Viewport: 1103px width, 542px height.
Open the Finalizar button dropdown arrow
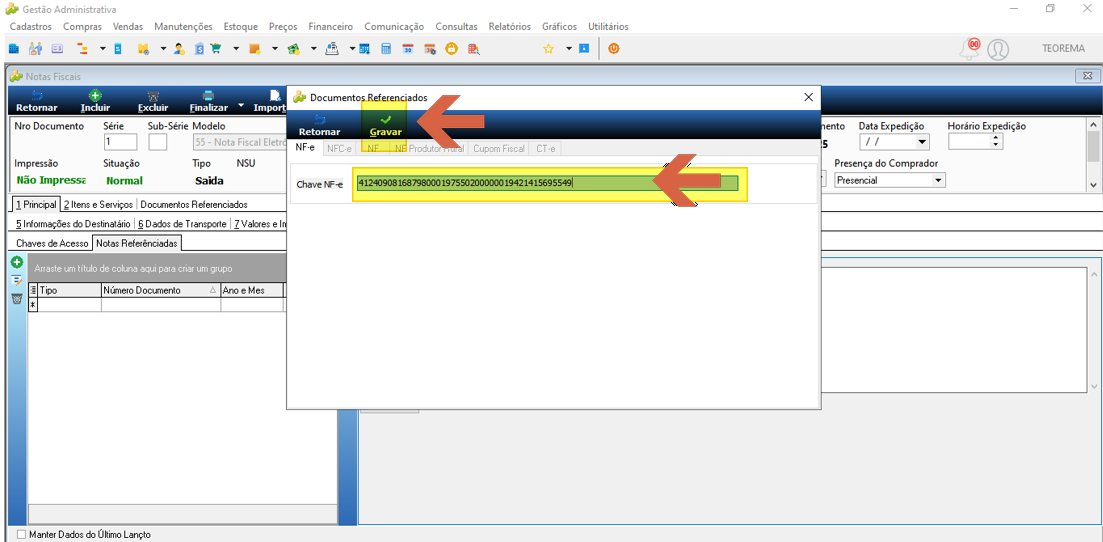[241, 106]
